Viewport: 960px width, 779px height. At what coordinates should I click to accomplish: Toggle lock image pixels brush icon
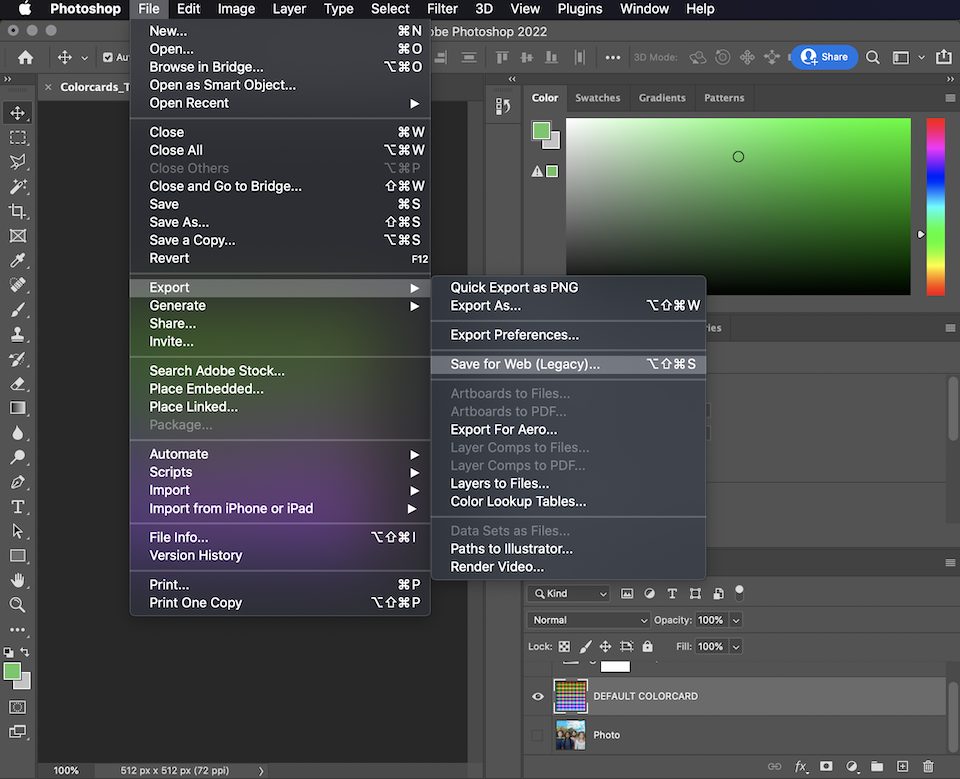[585, 646]
